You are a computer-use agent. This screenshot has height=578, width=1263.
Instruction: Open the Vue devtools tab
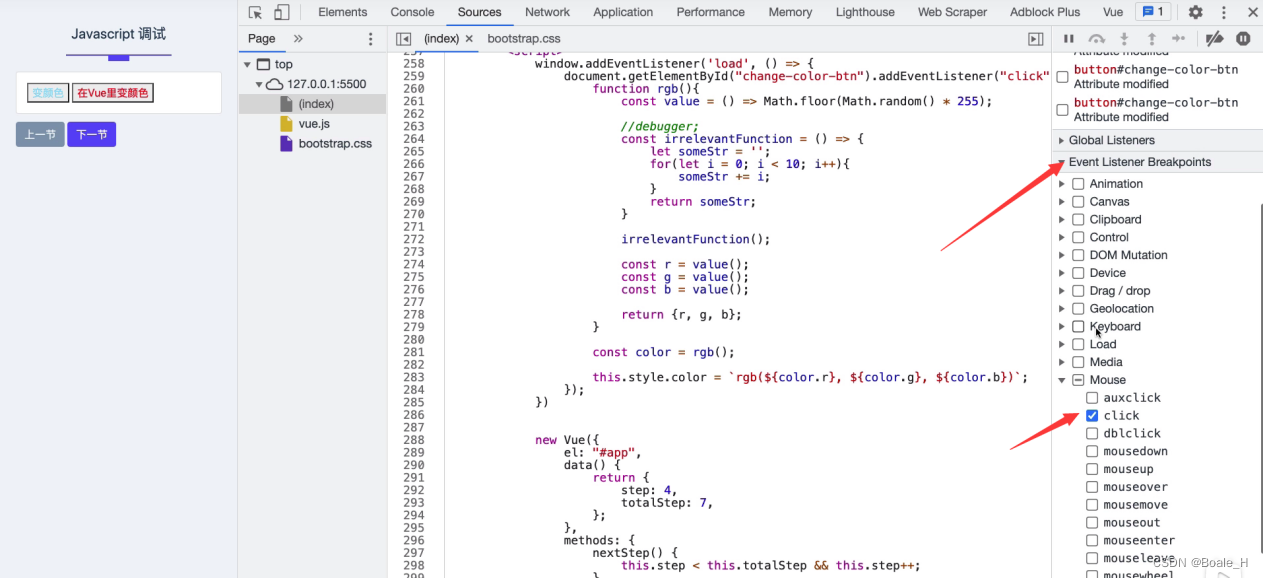1113,12
